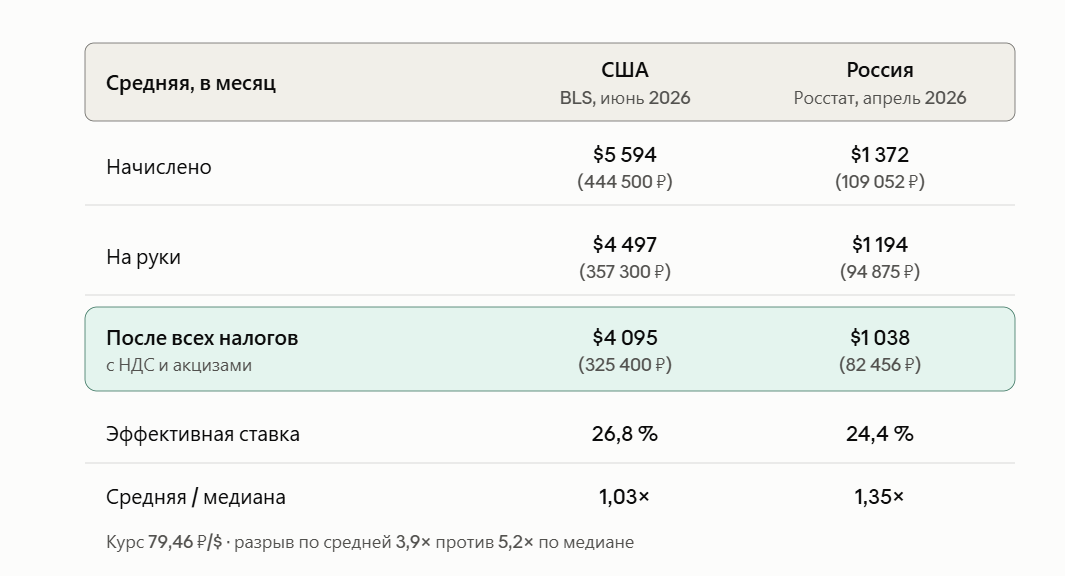Click the $1 372 value for Россия

880,154
